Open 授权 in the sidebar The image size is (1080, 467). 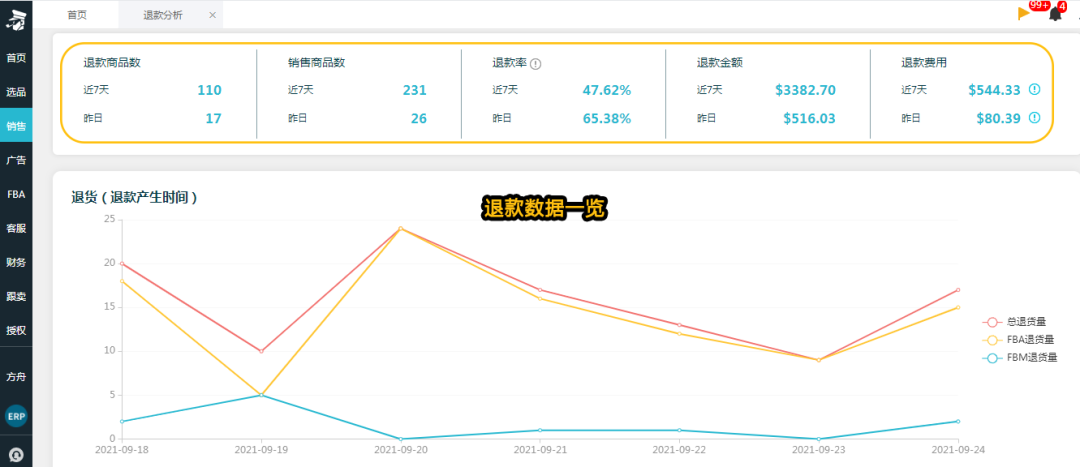click(x=16, y=330)
